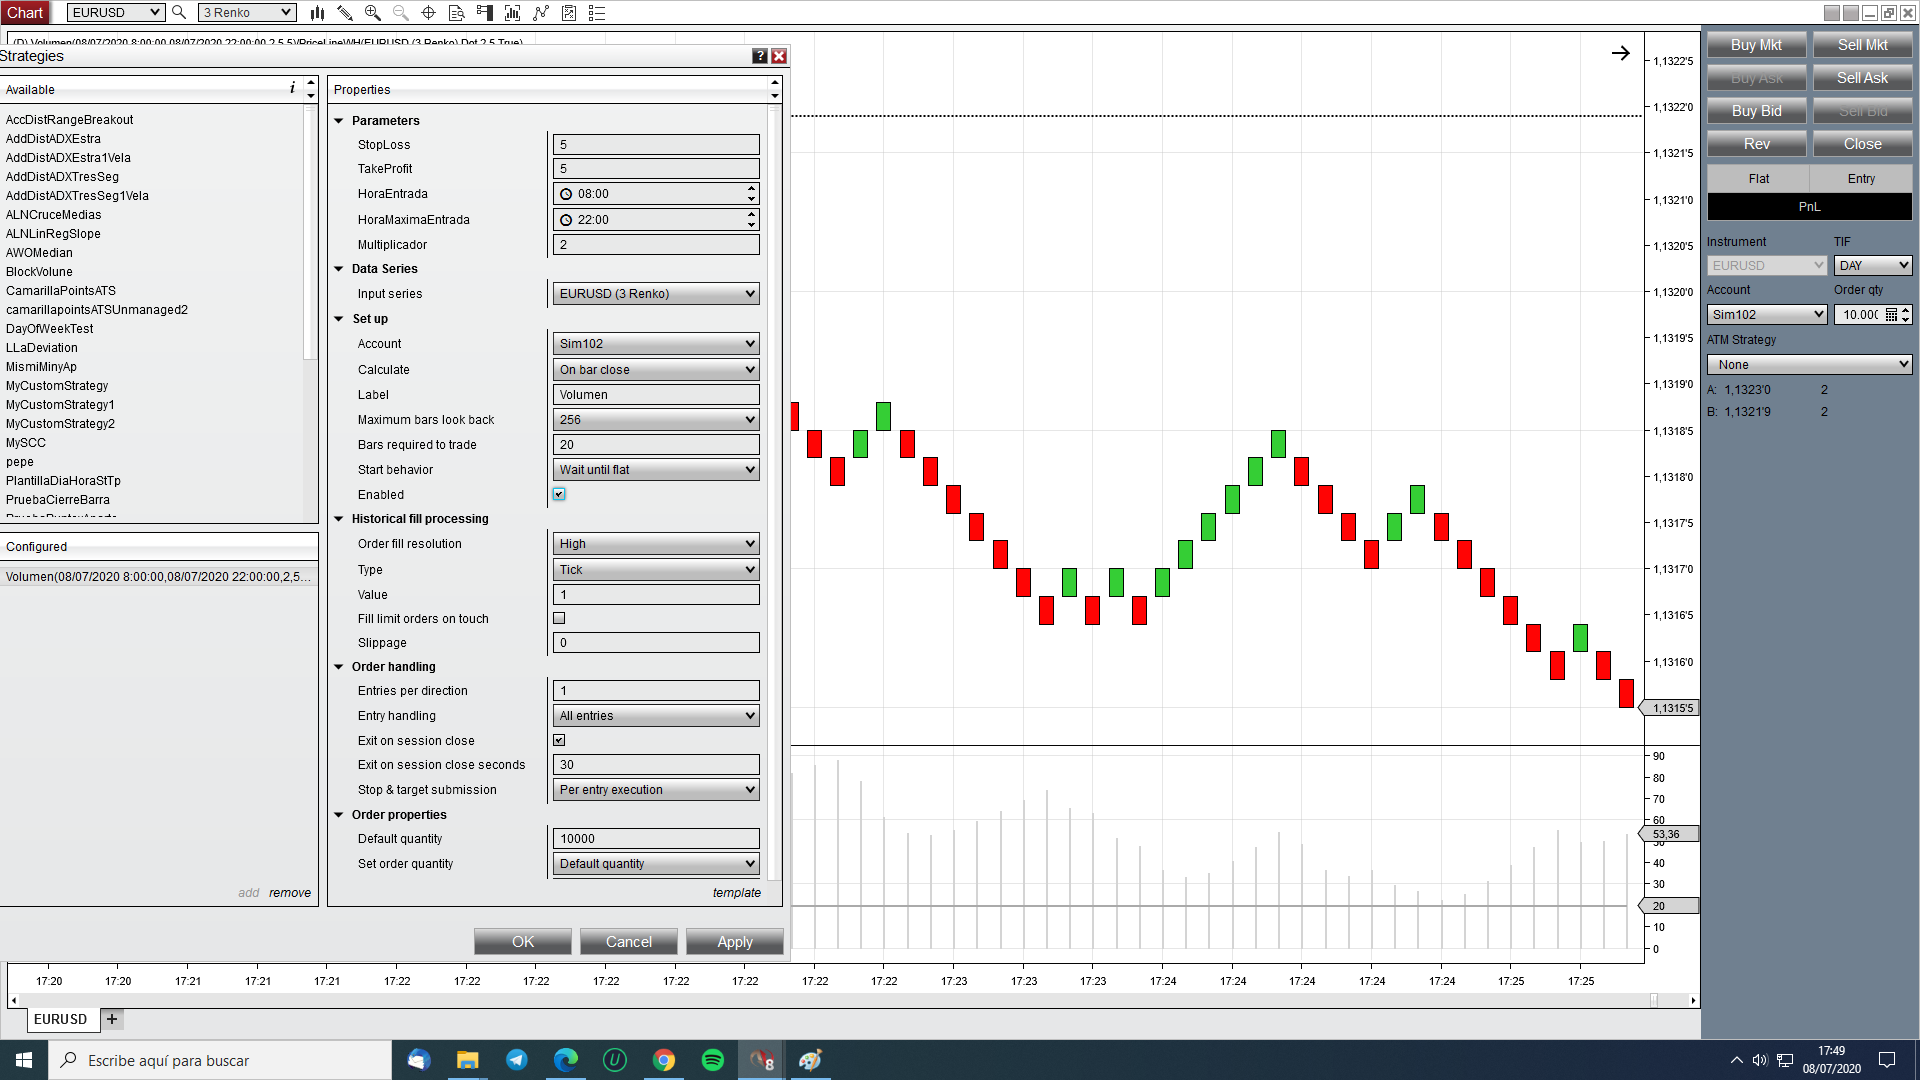Open the Data Box icon

pos(456,13)
